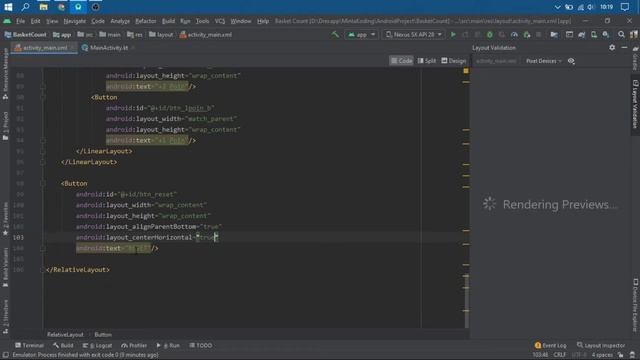
Task: Hide the Layout Validation panel with the minus icon
Action: click(624, 48)
